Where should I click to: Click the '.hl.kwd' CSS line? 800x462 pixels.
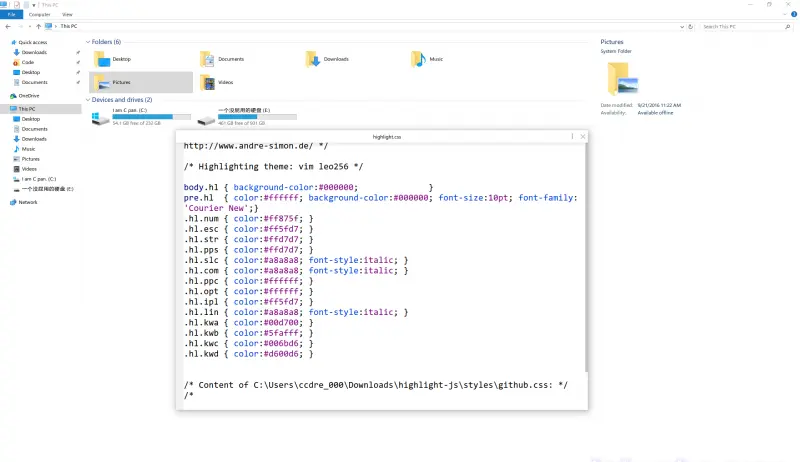(248, 354)
